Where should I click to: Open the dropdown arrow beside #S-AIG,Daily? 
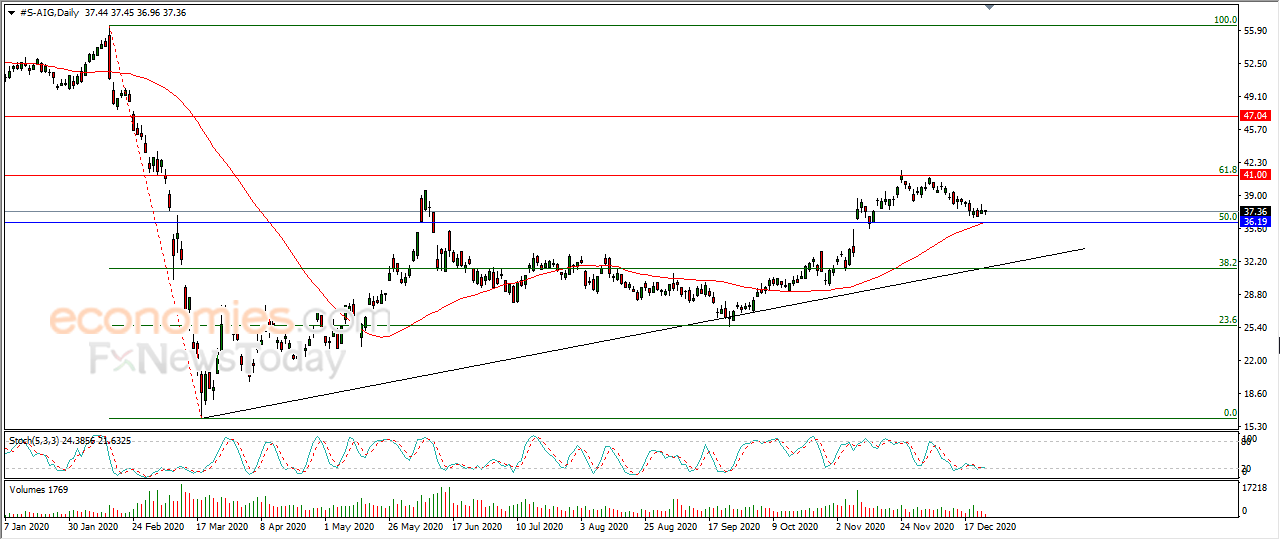11,13
